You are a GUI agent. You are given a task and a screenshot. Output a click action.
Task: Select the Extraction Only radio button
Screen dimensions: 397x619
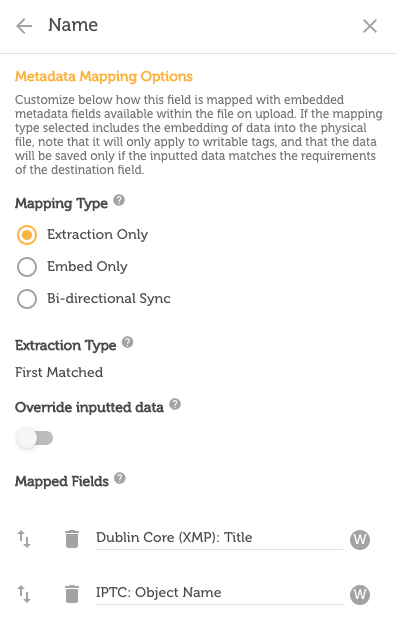coord(27,235)
